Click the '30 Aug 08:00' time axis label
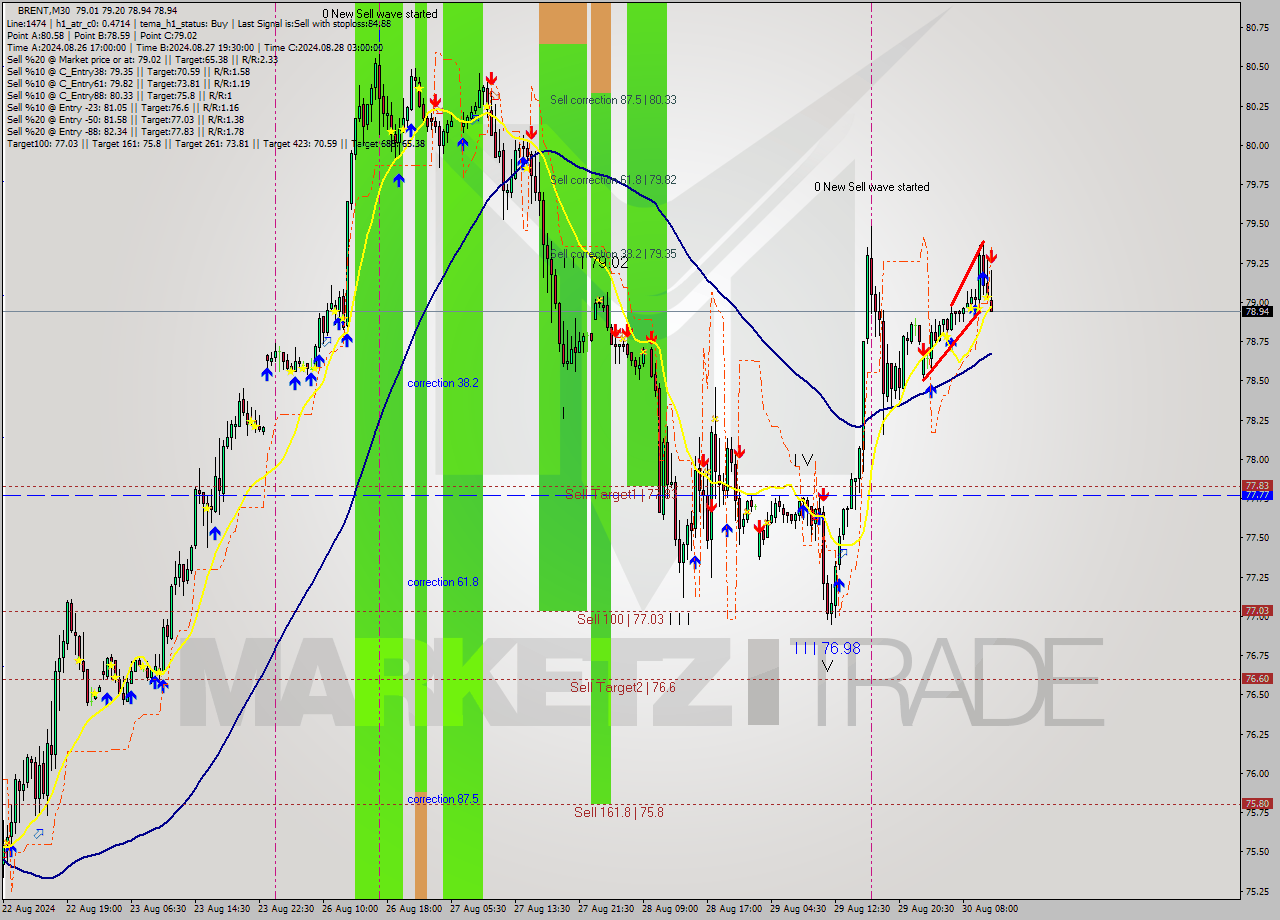Image resolution: width=1280 pixels, height=920 pixels. coord(990,909)
